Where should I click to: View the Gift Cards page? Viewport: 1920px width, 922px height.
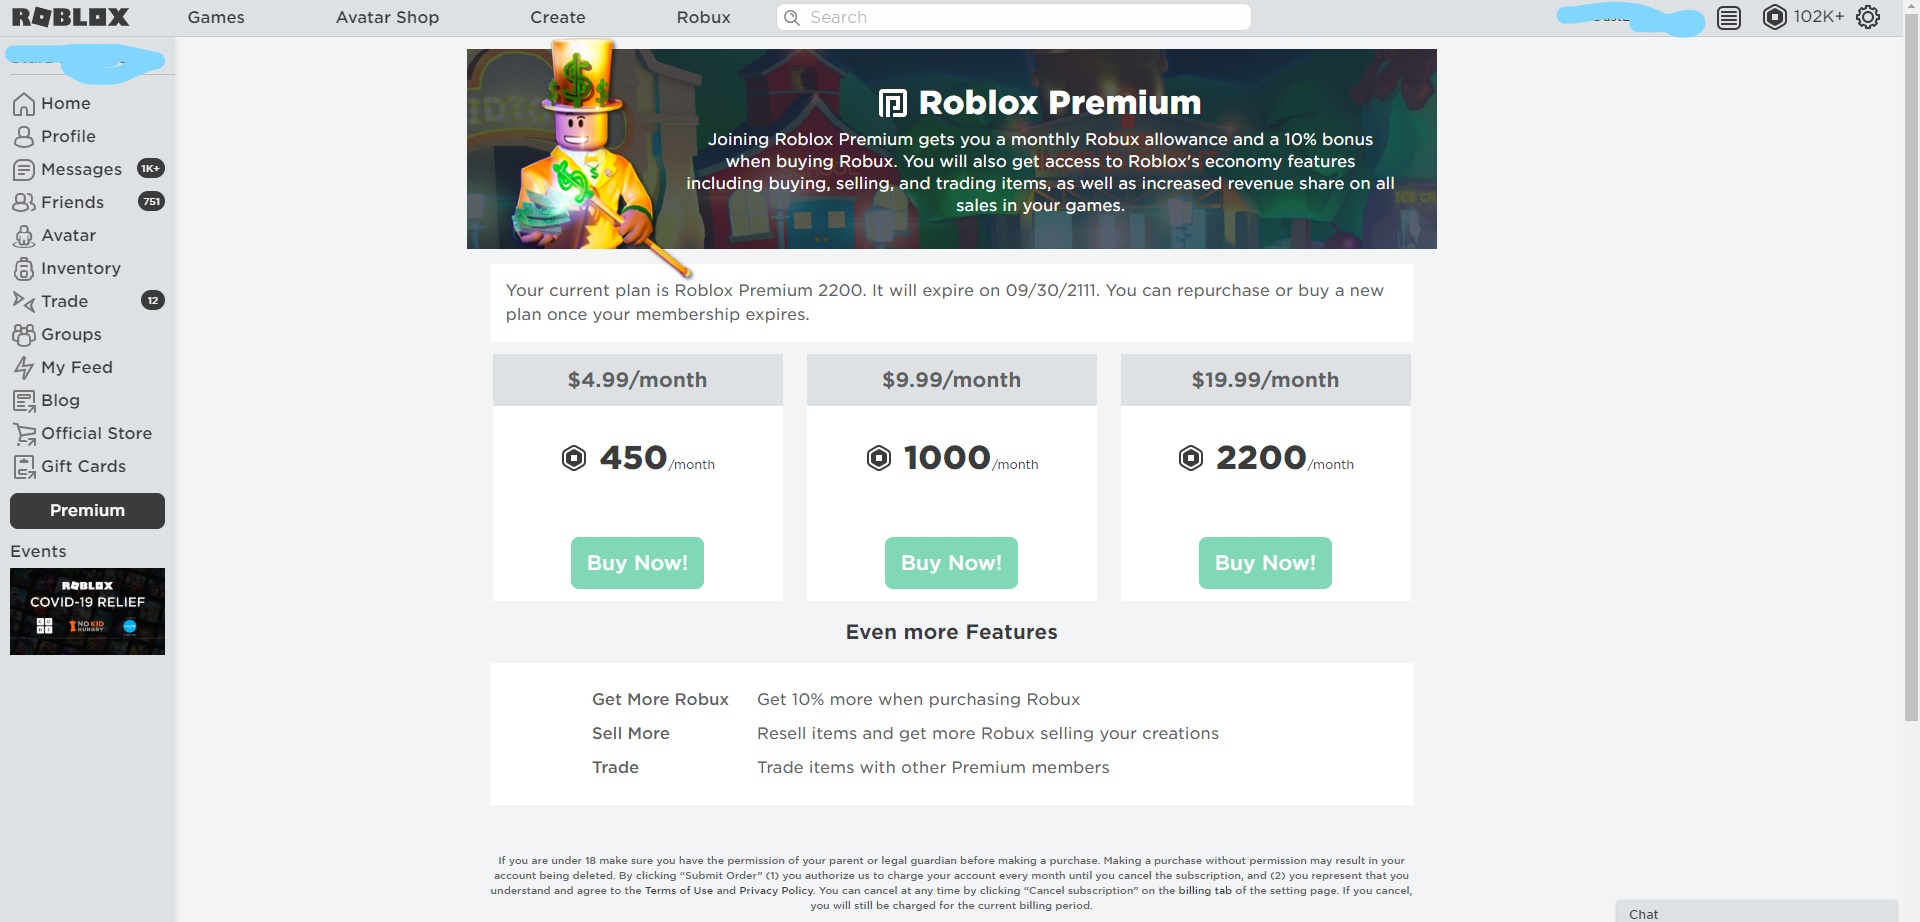(84, 466)
